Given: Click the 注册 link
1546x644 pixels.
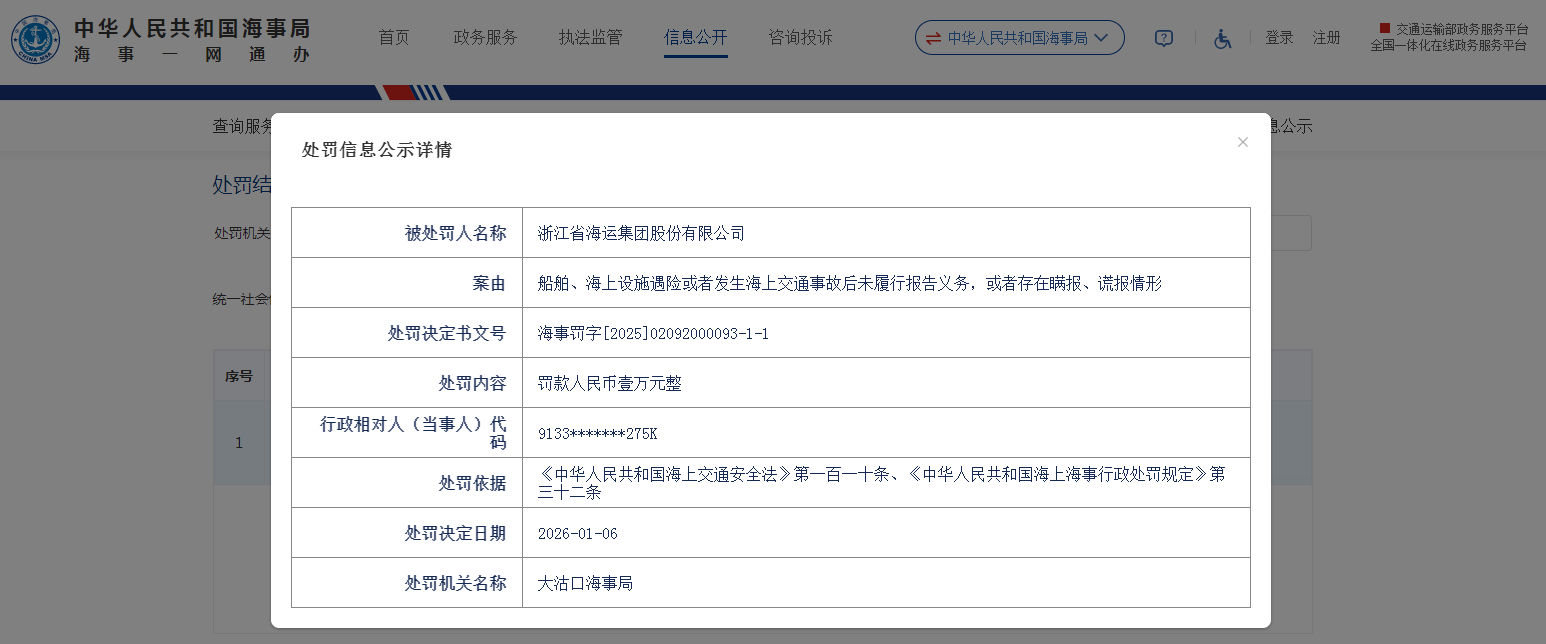Looking at the screenshot, I should 1326,38.
